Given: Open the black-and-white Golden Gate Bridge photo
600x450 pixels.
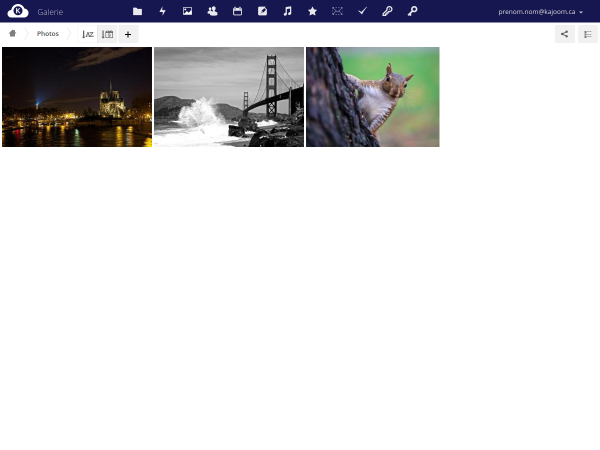Looking at the screenshot, I should point(229,97).
